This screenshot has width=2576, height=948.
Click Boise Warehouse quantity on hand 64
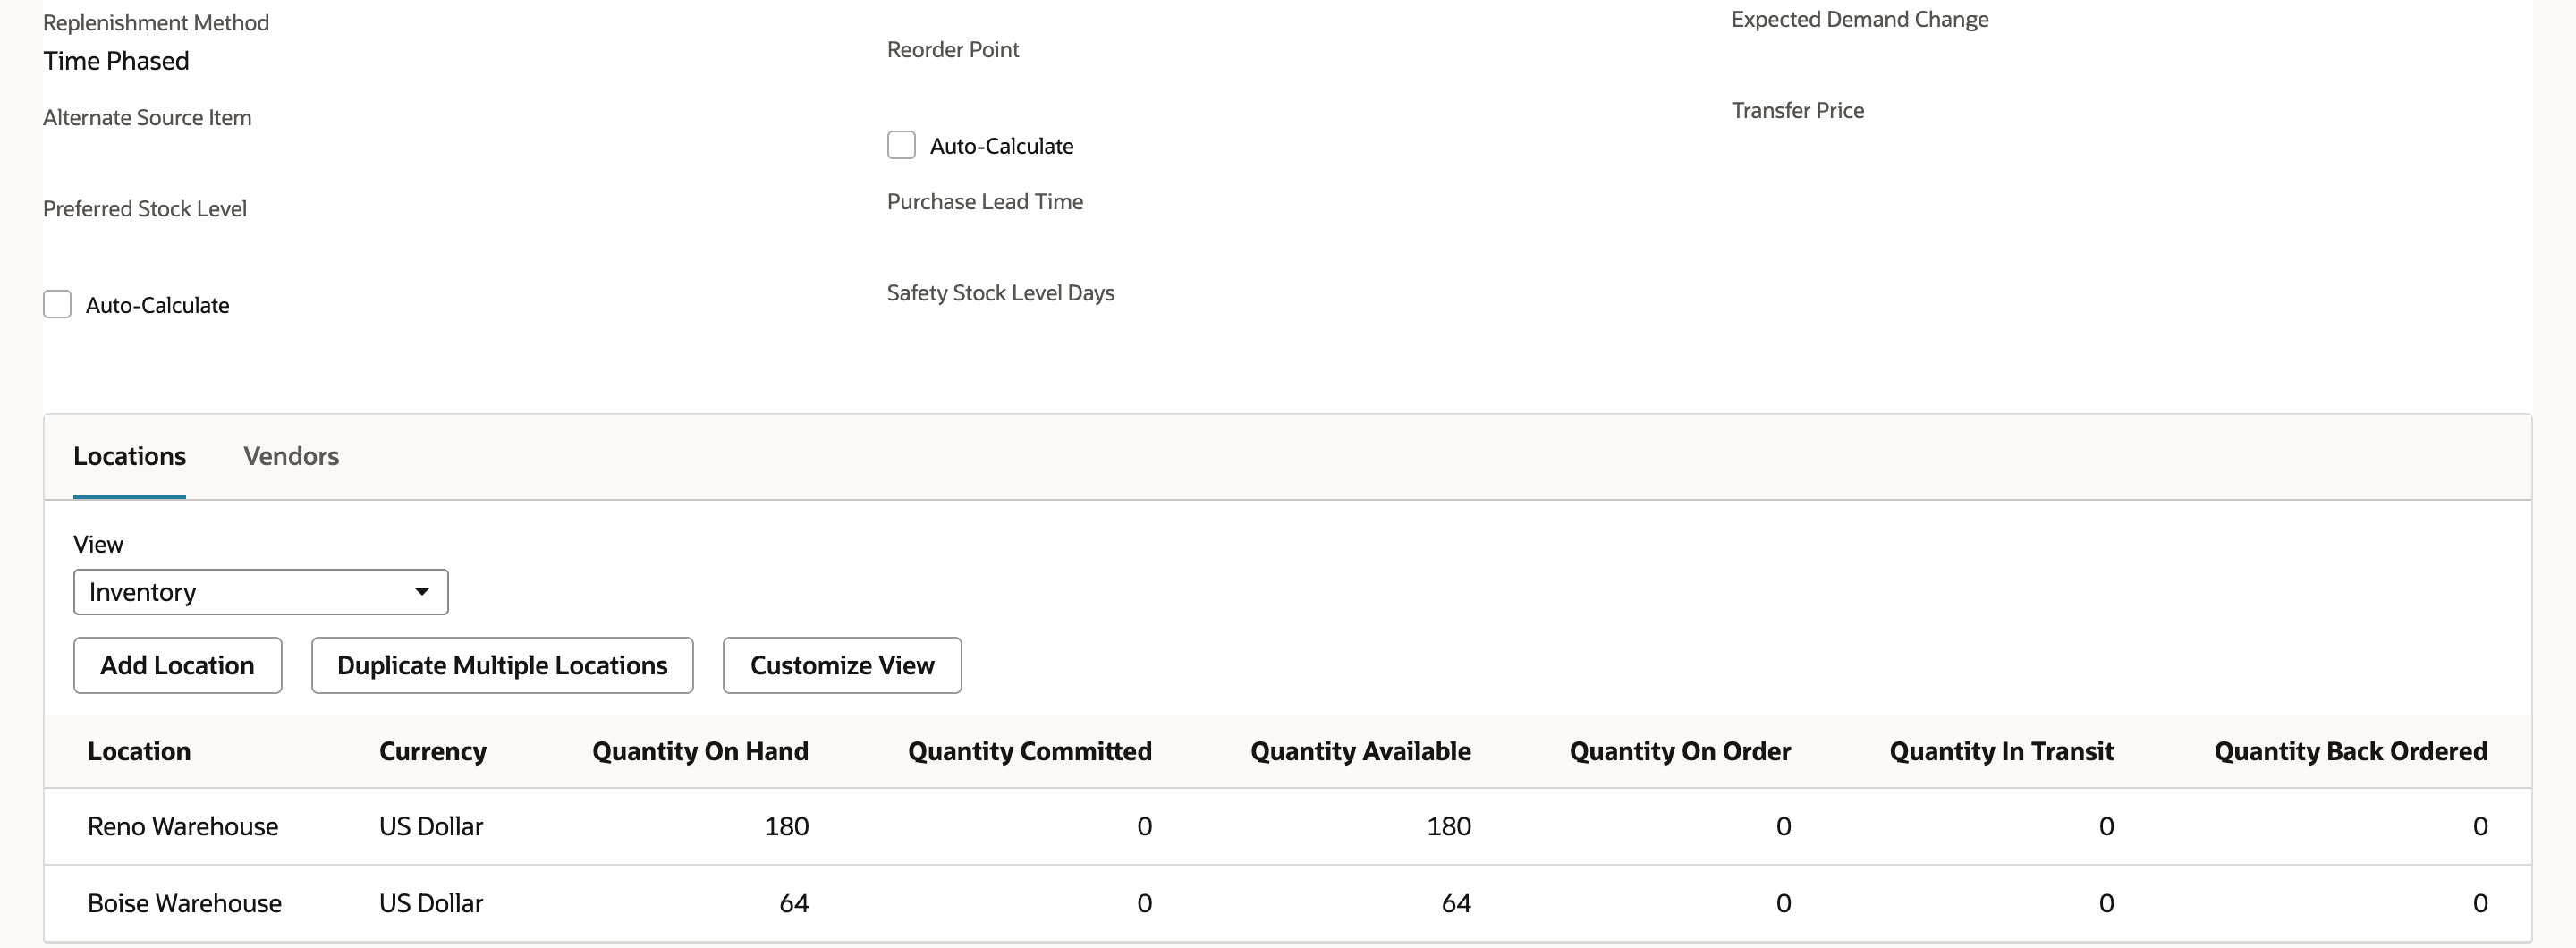(794, 903)
